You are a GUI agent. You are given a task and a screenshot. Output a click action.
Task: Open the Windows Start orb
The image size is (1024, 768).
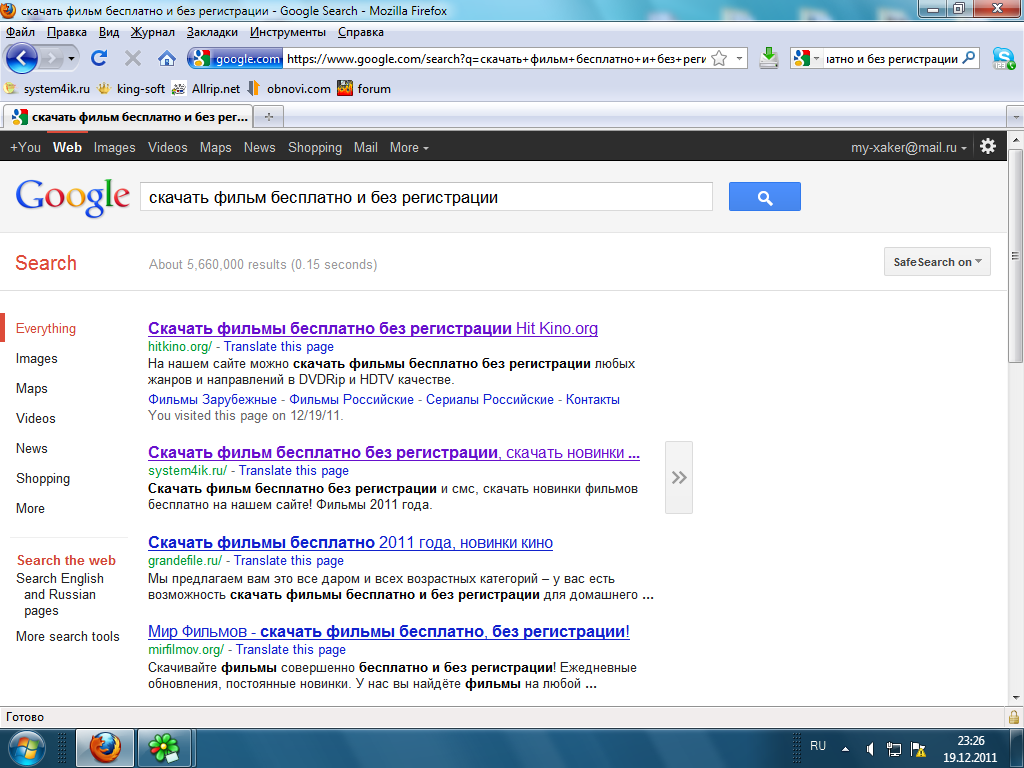(27, 748)
